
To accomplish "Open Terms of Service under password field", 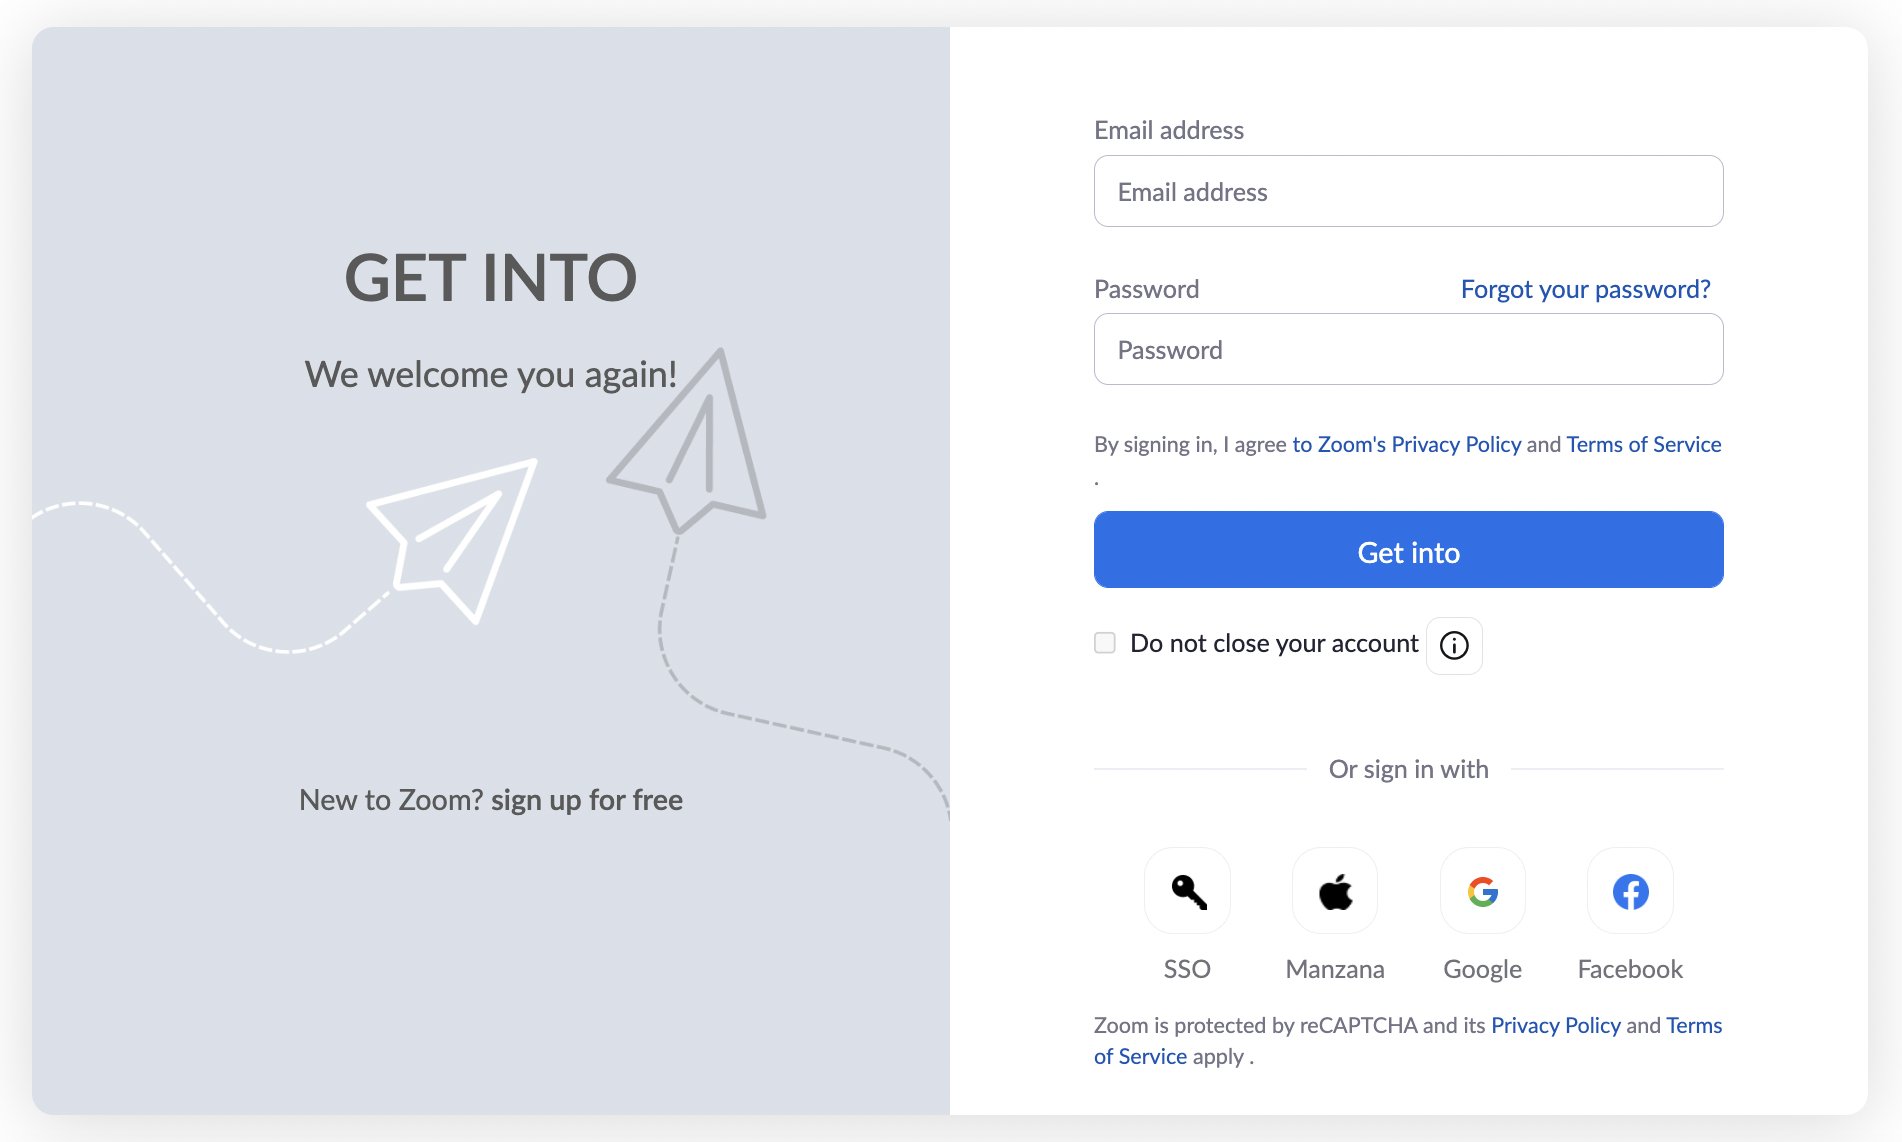I will point(1643,444).
